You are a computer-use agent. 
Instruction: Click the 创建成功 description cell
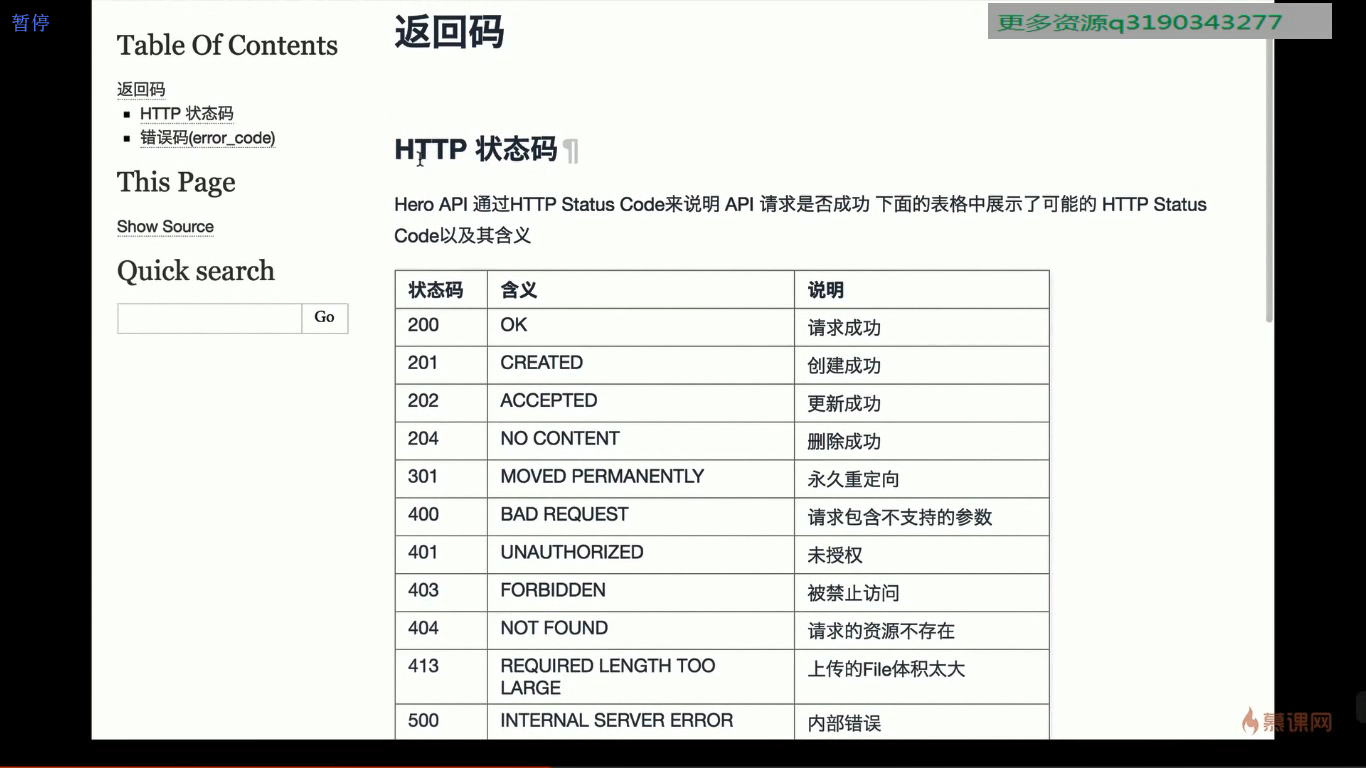pos(922,365)
